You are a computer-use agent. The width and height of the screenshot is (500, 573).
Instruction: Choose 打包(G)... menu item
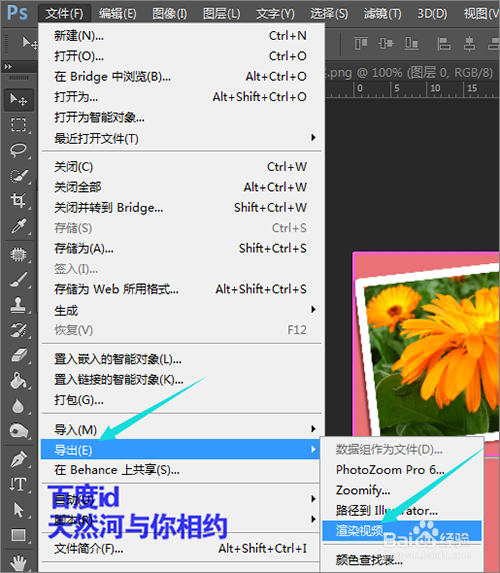[x=181, y=400]
